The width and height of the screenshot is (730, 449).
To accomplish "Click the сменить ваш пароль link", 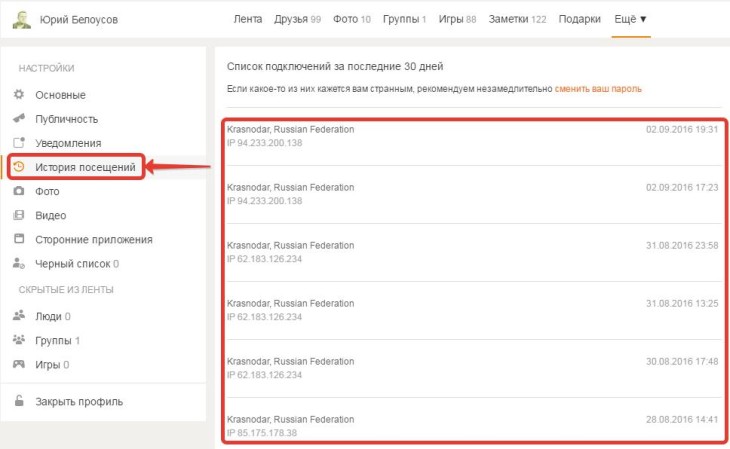I will [x=598, y=88].
